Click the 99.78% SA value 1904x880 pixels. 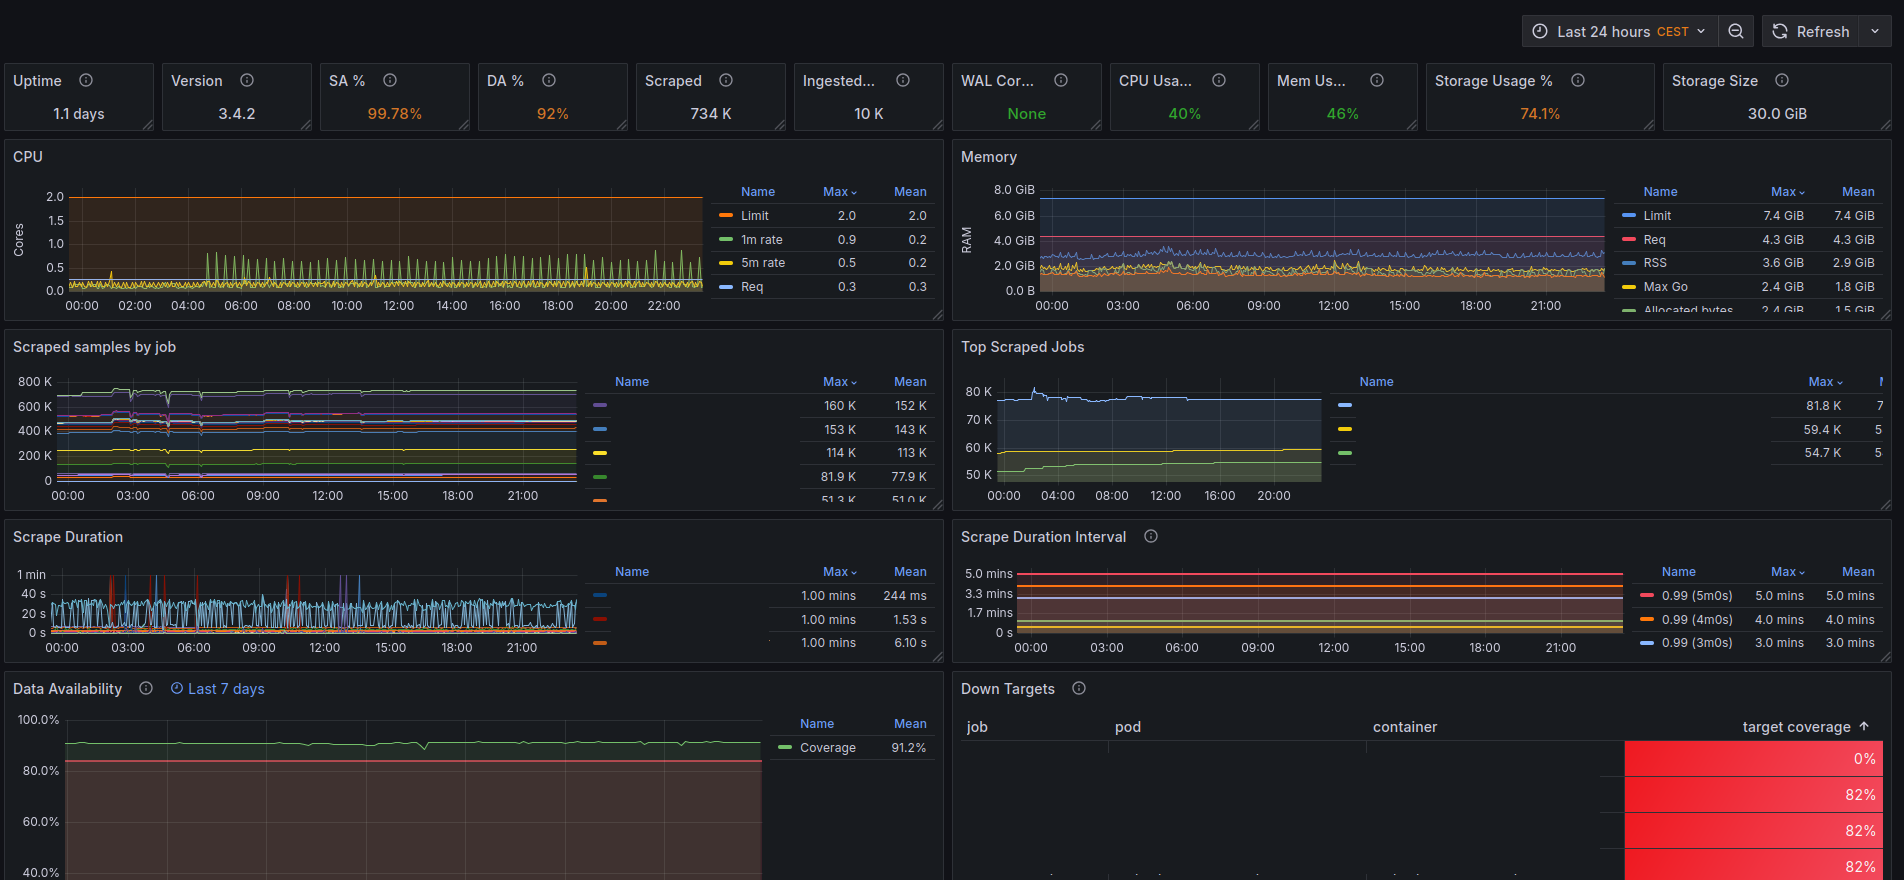tap(395, 114)
